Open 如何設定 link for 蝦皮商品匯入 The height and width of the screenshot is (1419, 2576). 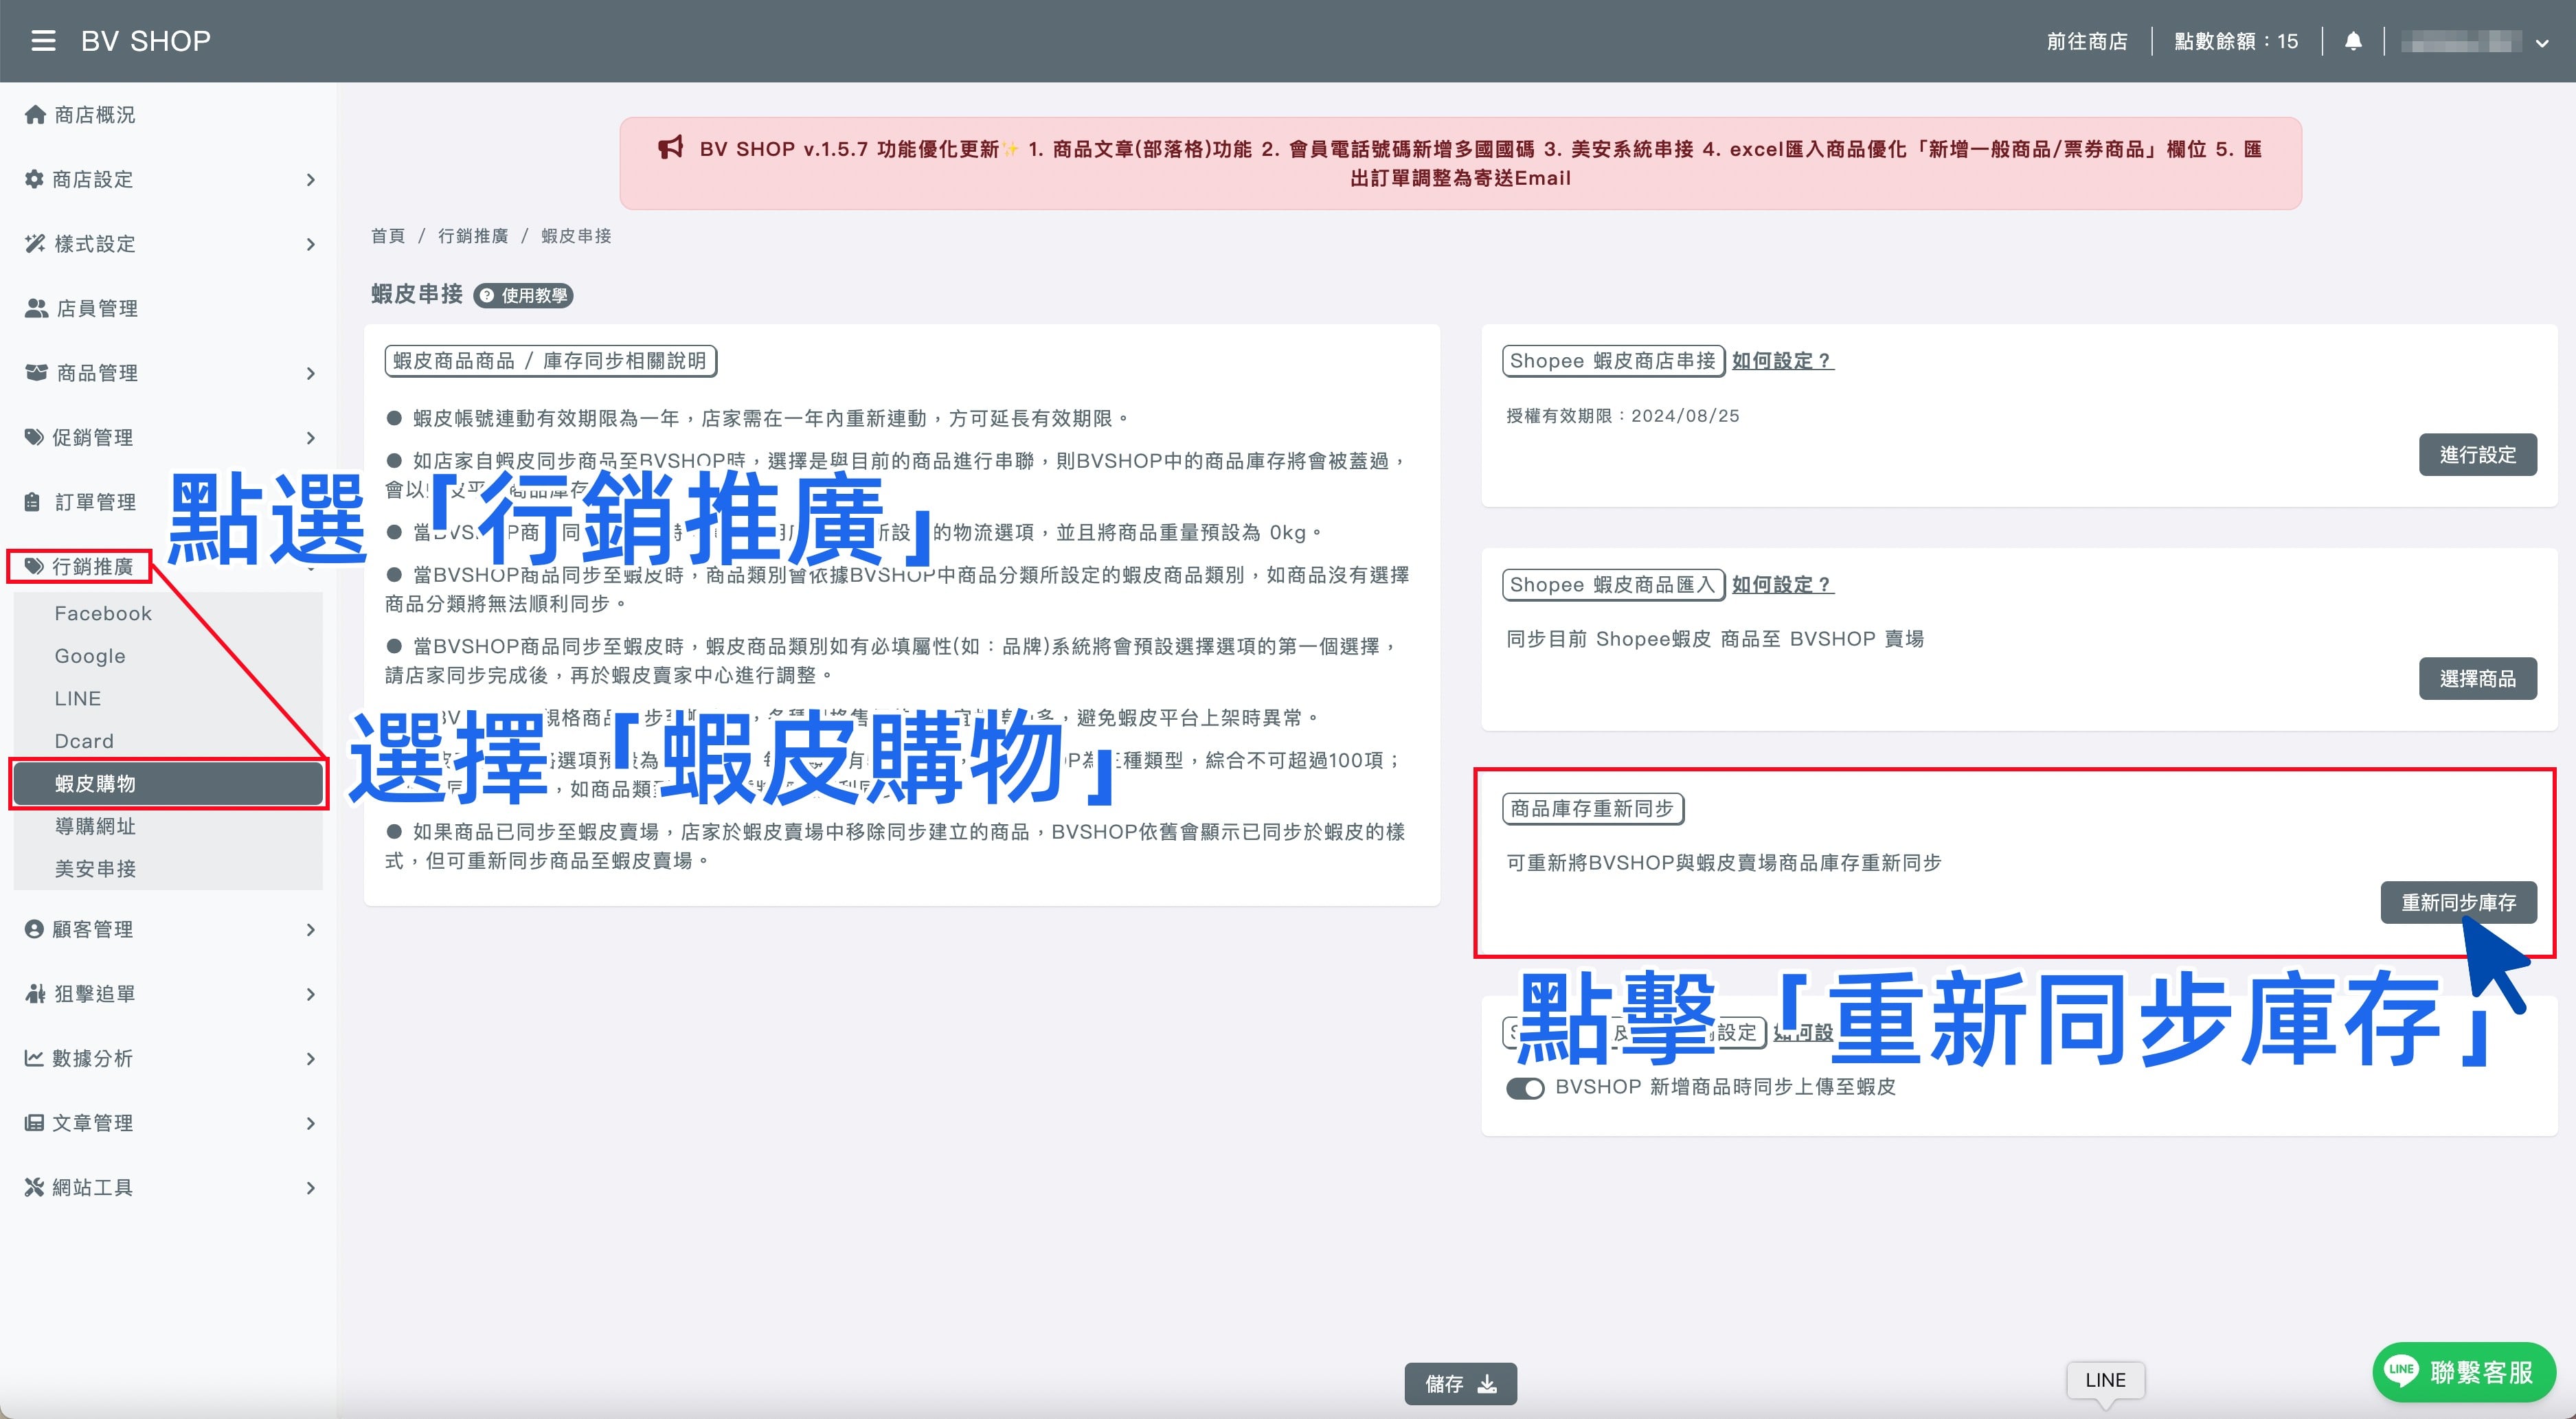click(x=1782, y=585)
